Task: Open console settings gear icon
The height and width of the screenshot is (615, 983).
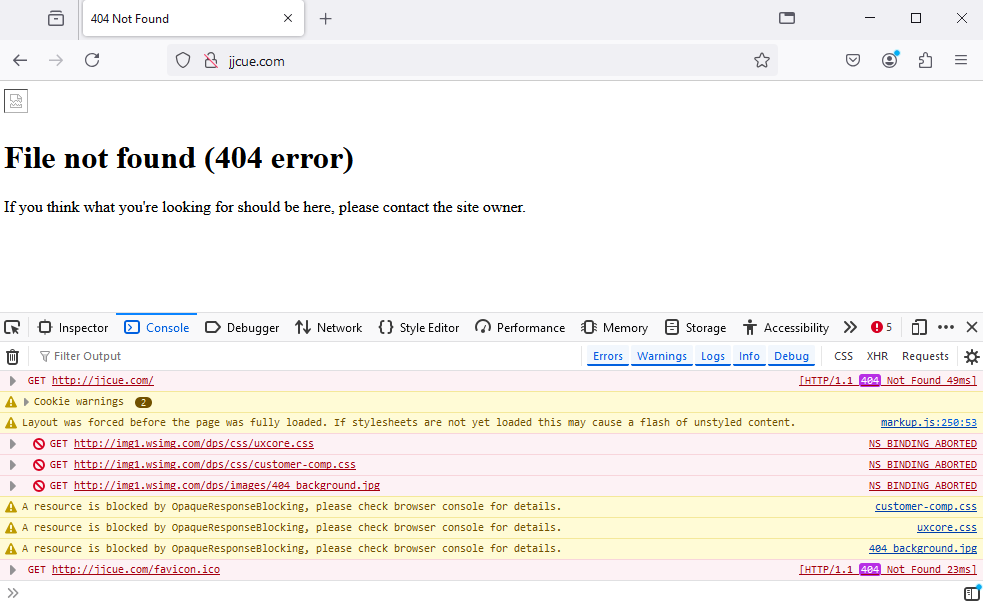Action: 971,357
